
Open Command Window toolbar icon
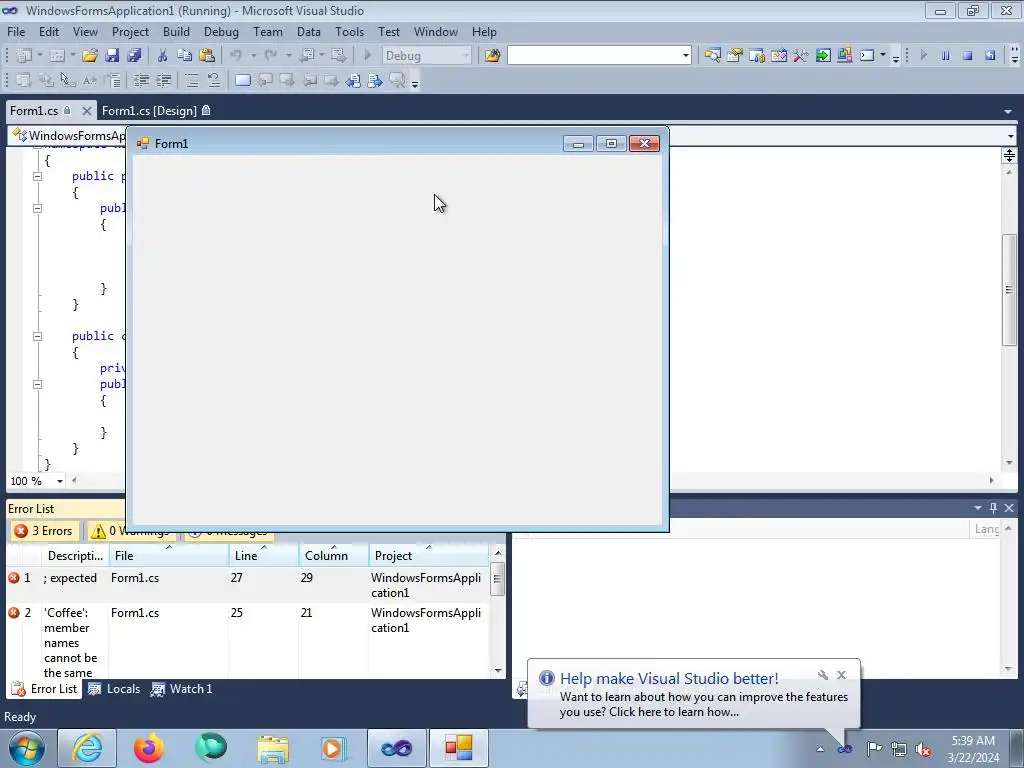click(x=867, y=56)
